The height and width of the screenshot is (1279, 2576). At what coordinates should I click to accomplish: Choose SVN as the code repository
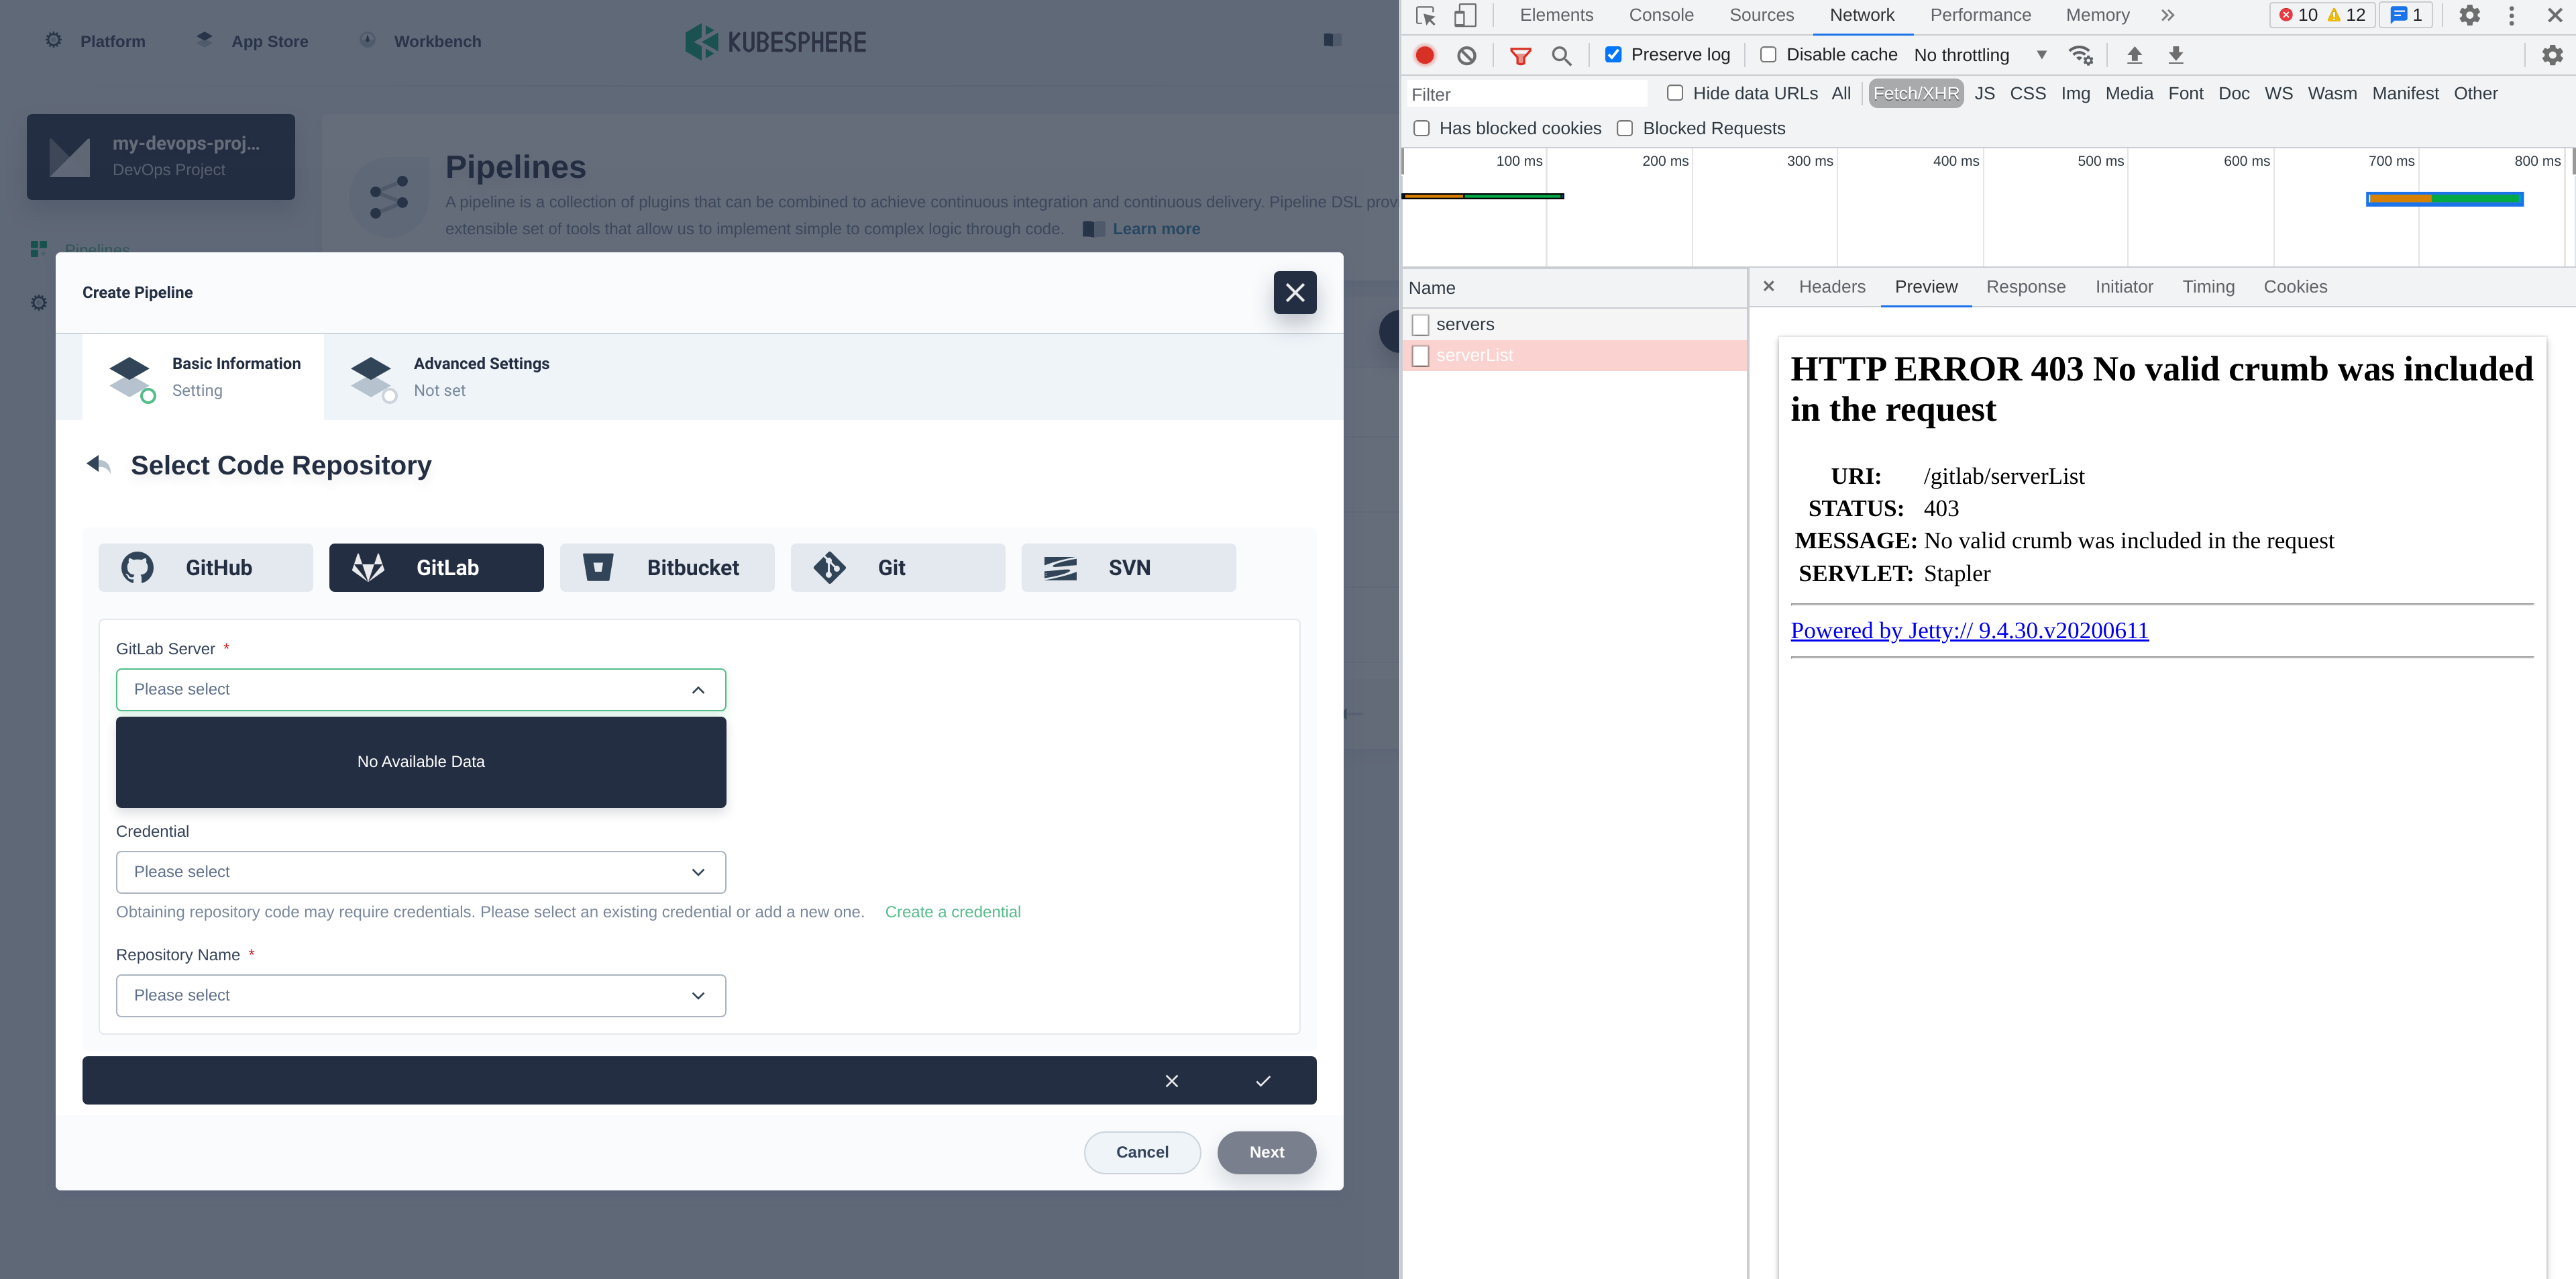pos(1128,567)
